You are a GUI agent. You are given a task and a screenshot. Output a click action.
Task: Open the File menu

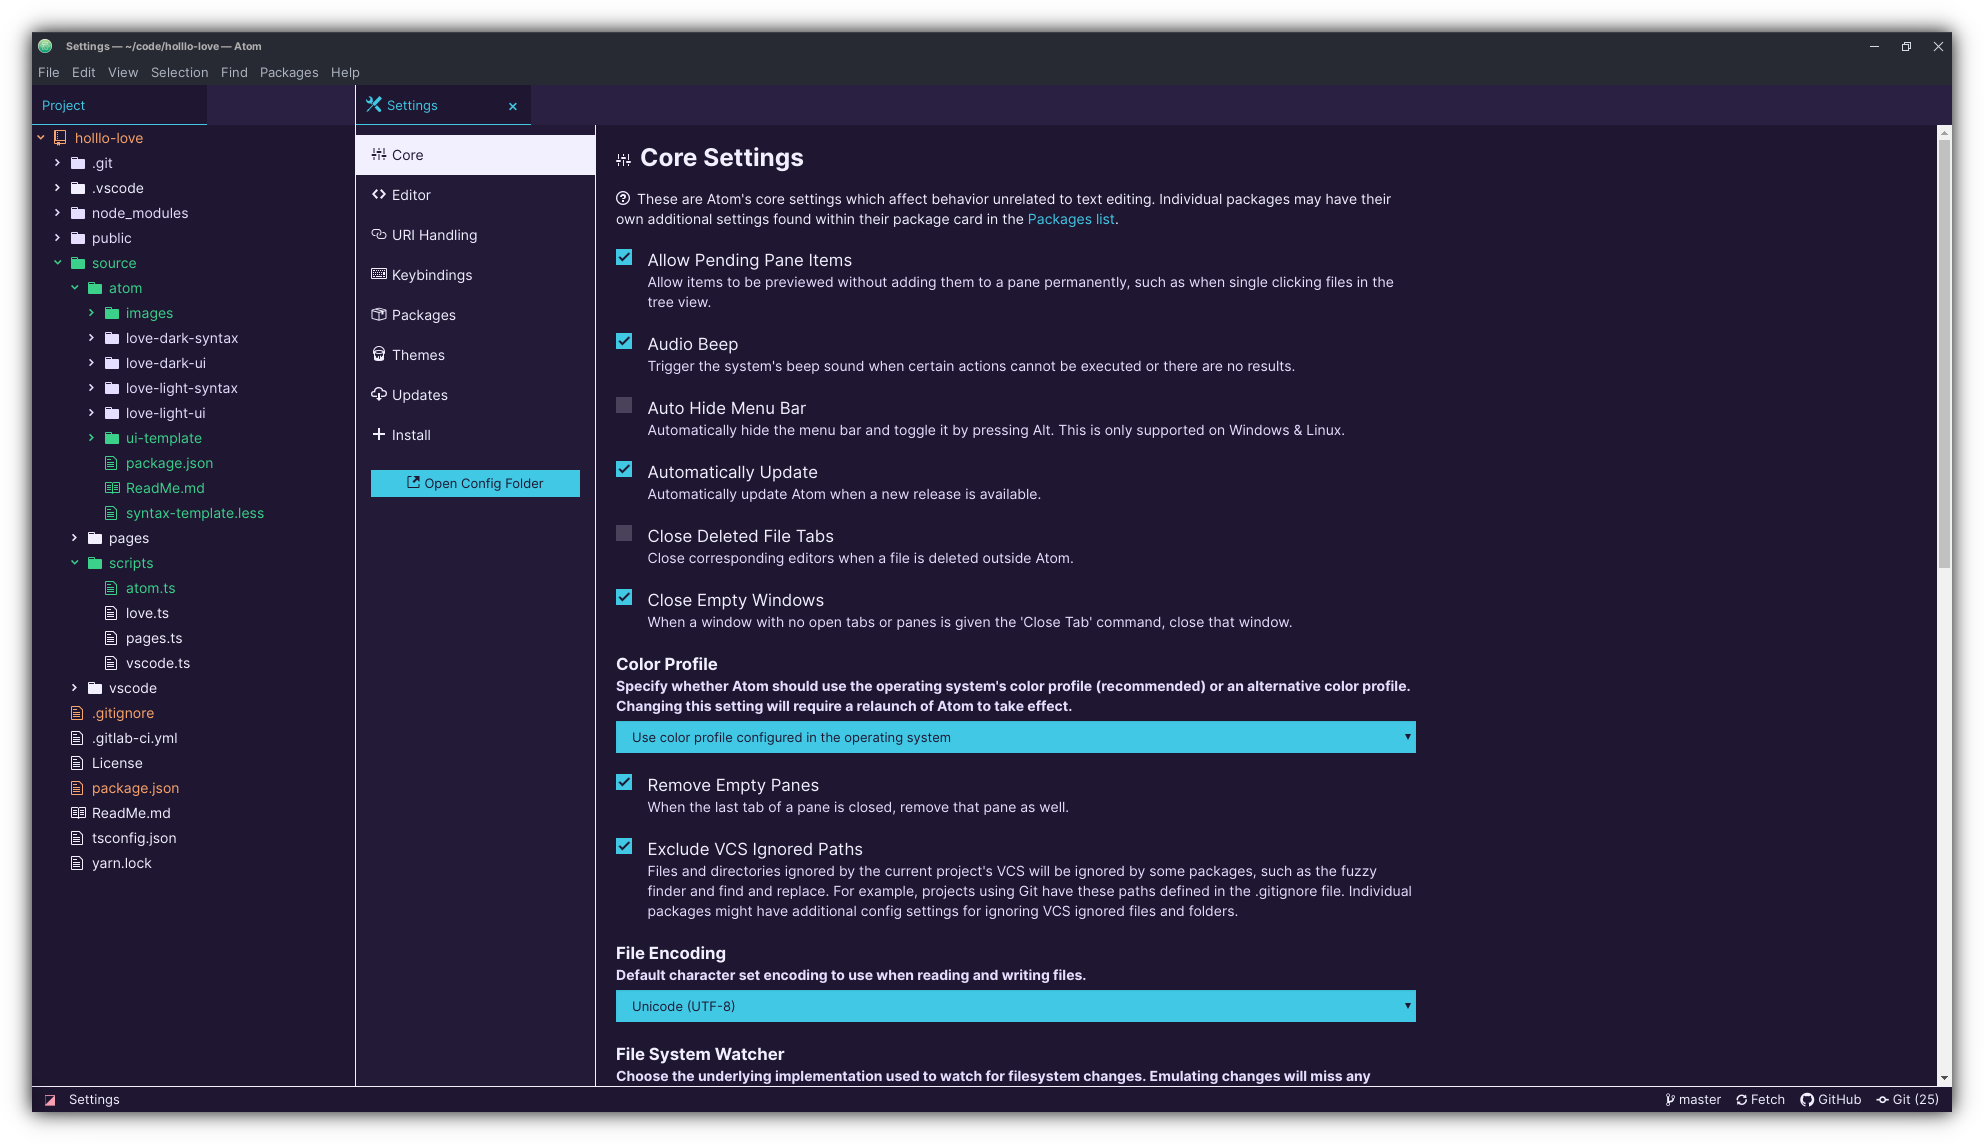click(48, 72)
